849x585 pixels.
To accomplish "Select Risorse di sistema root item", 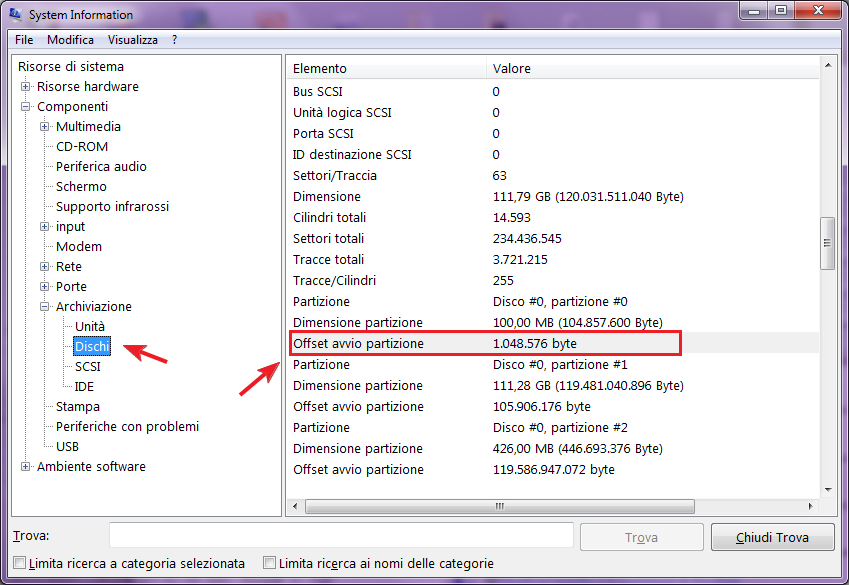I will tap(71, 67).
